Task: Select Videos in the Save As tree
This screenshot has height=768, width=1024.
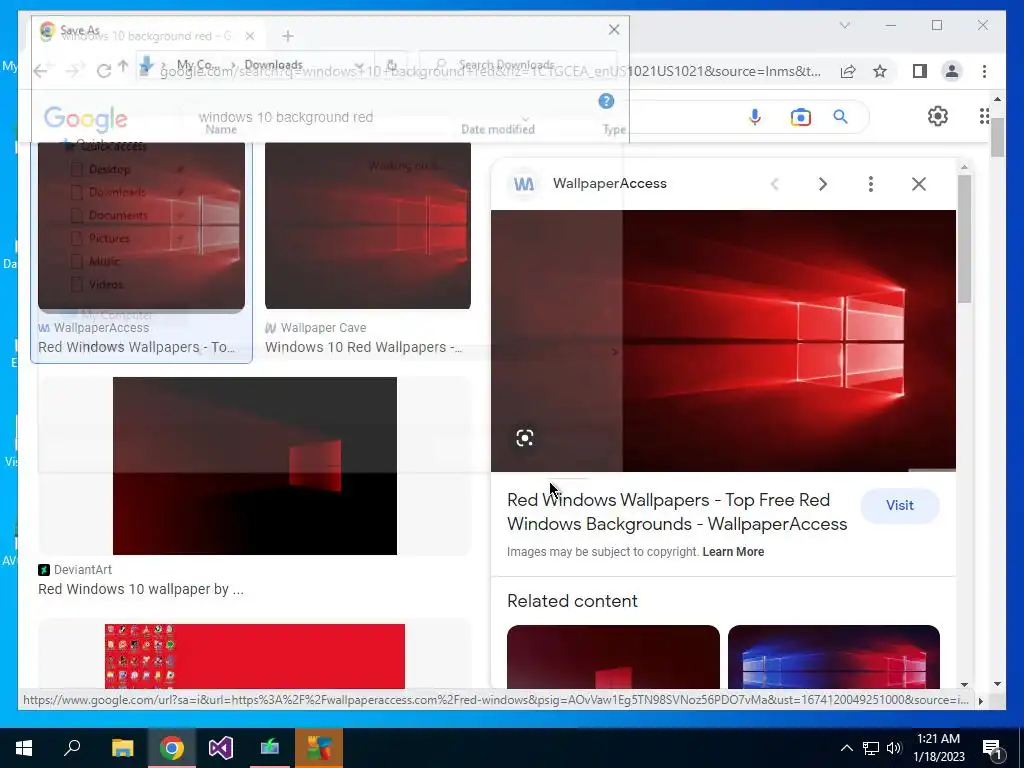Action: click(x=106, y=284)
